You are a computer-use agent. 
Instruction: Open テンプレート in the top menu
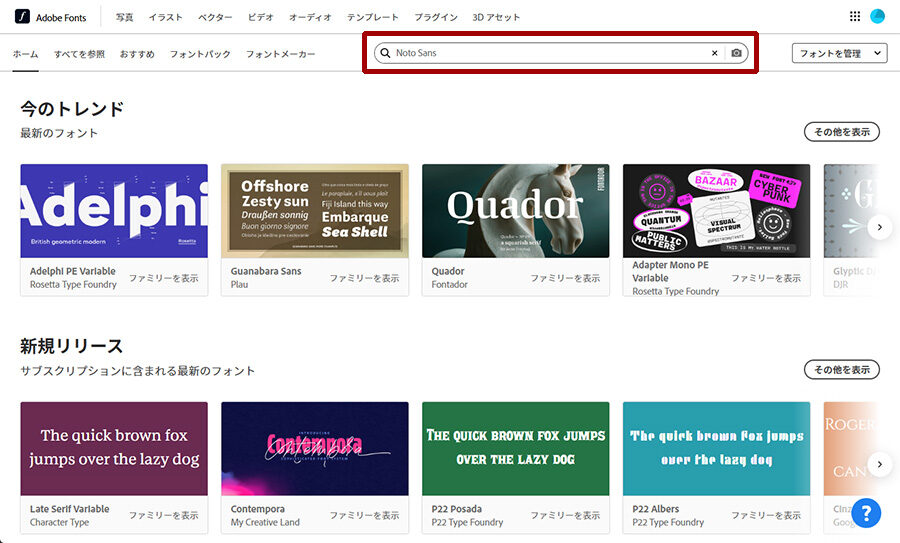[373, 17]
